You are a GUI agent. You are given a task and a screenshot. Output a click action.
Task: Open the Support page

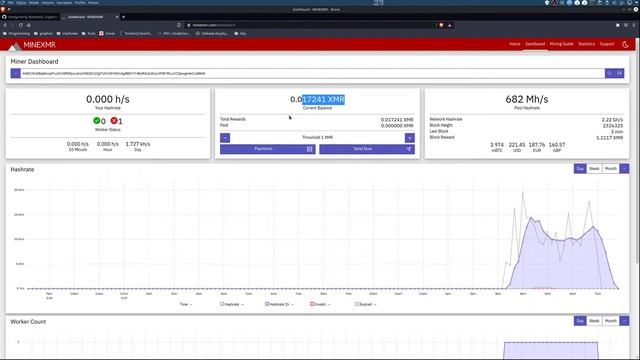point(607,44)
